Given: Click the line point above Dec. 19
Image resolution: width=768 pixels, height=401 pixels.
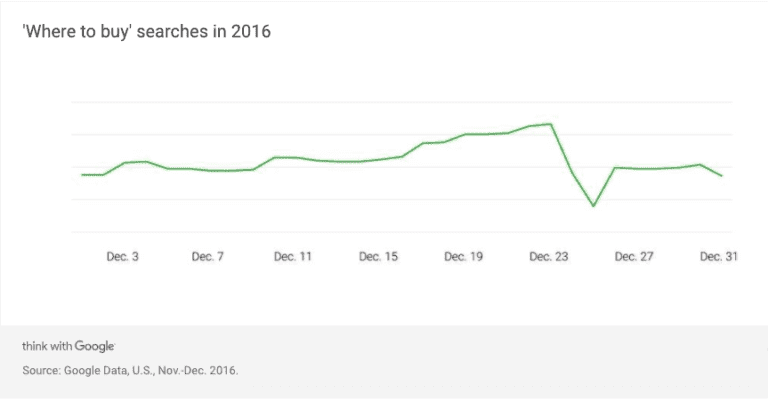Looking at the screenshot, I should (x=465, y=134).
